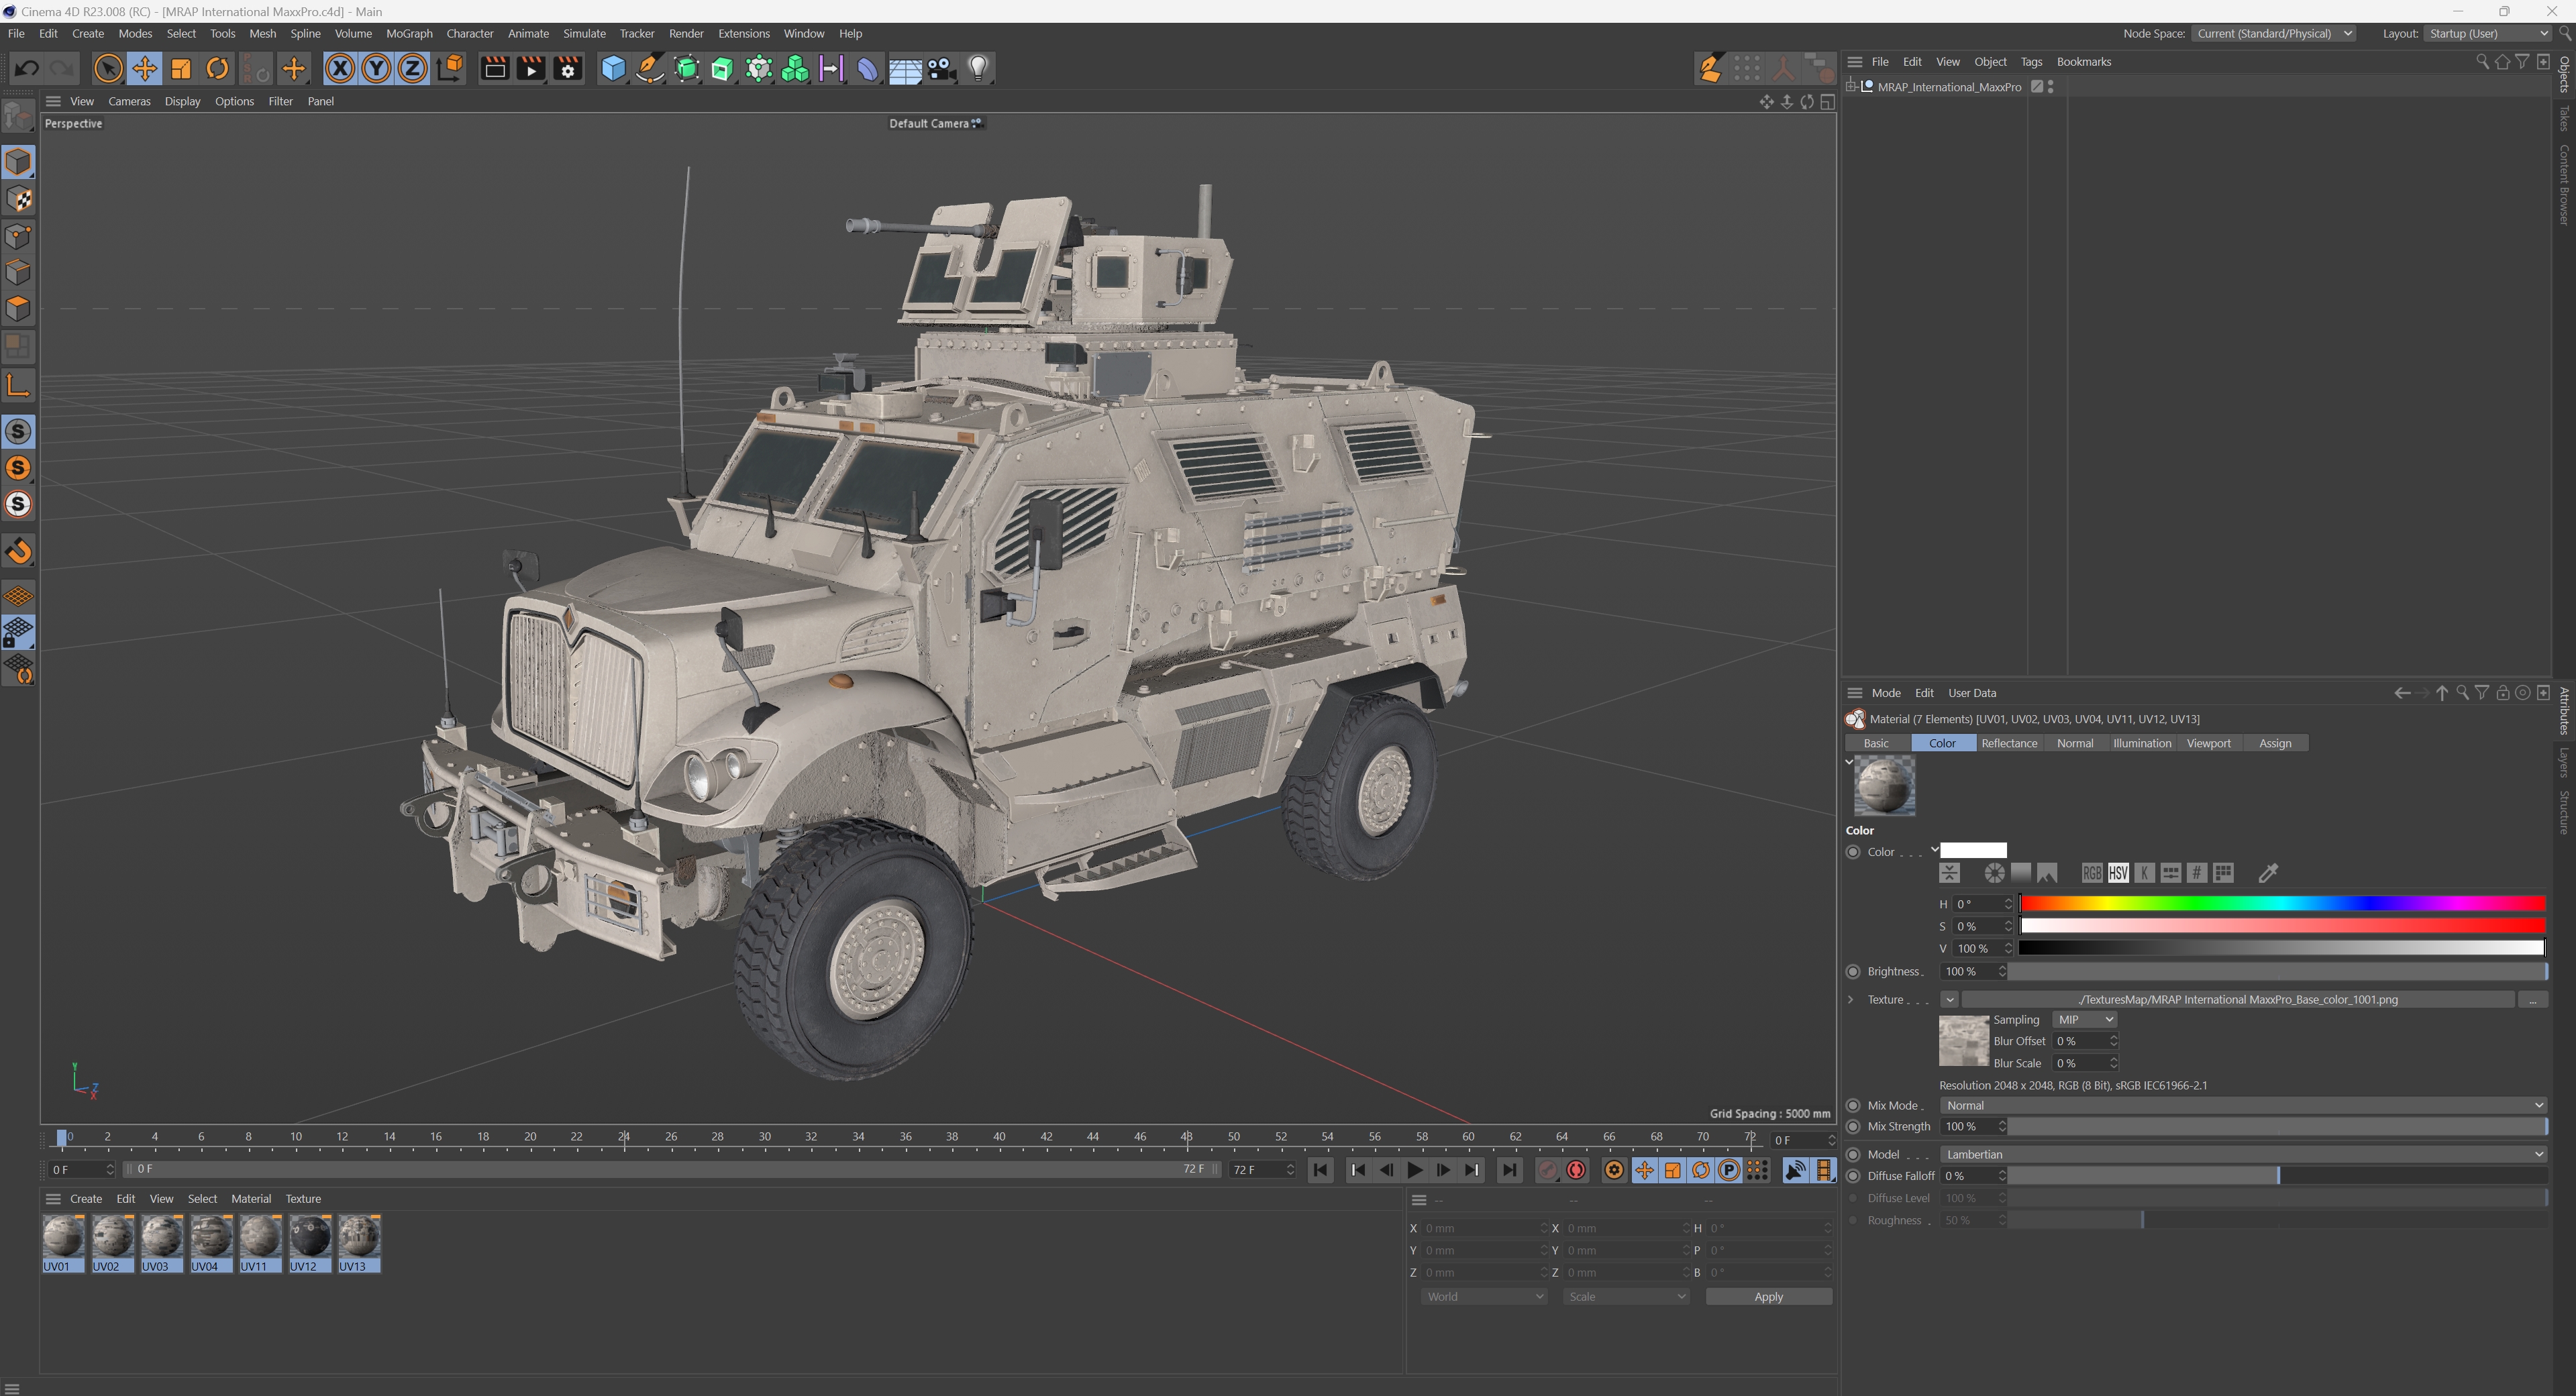Open Edit Render Settings icon
2576x1396 pixels.
pyautogui.click(x=568, y=69)
